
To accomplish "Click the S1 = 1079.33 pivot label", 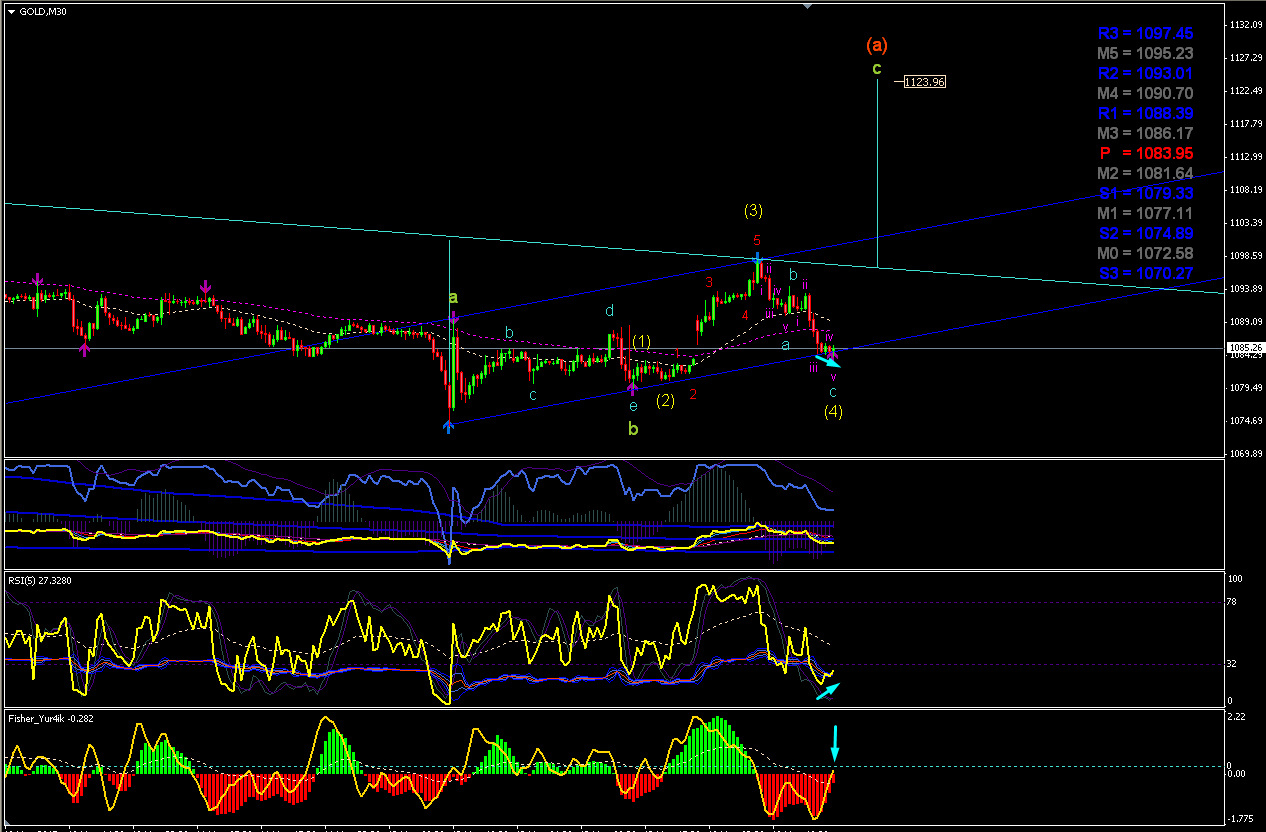I will (1145, 193).
